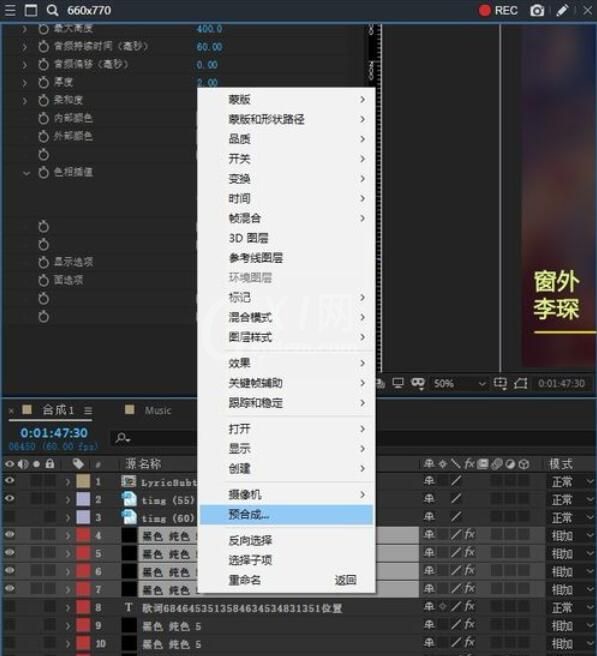The height and width of the screenshot is (656, 597).
Task: Click the tan label color of layer 1
Action: click(83, 481)
